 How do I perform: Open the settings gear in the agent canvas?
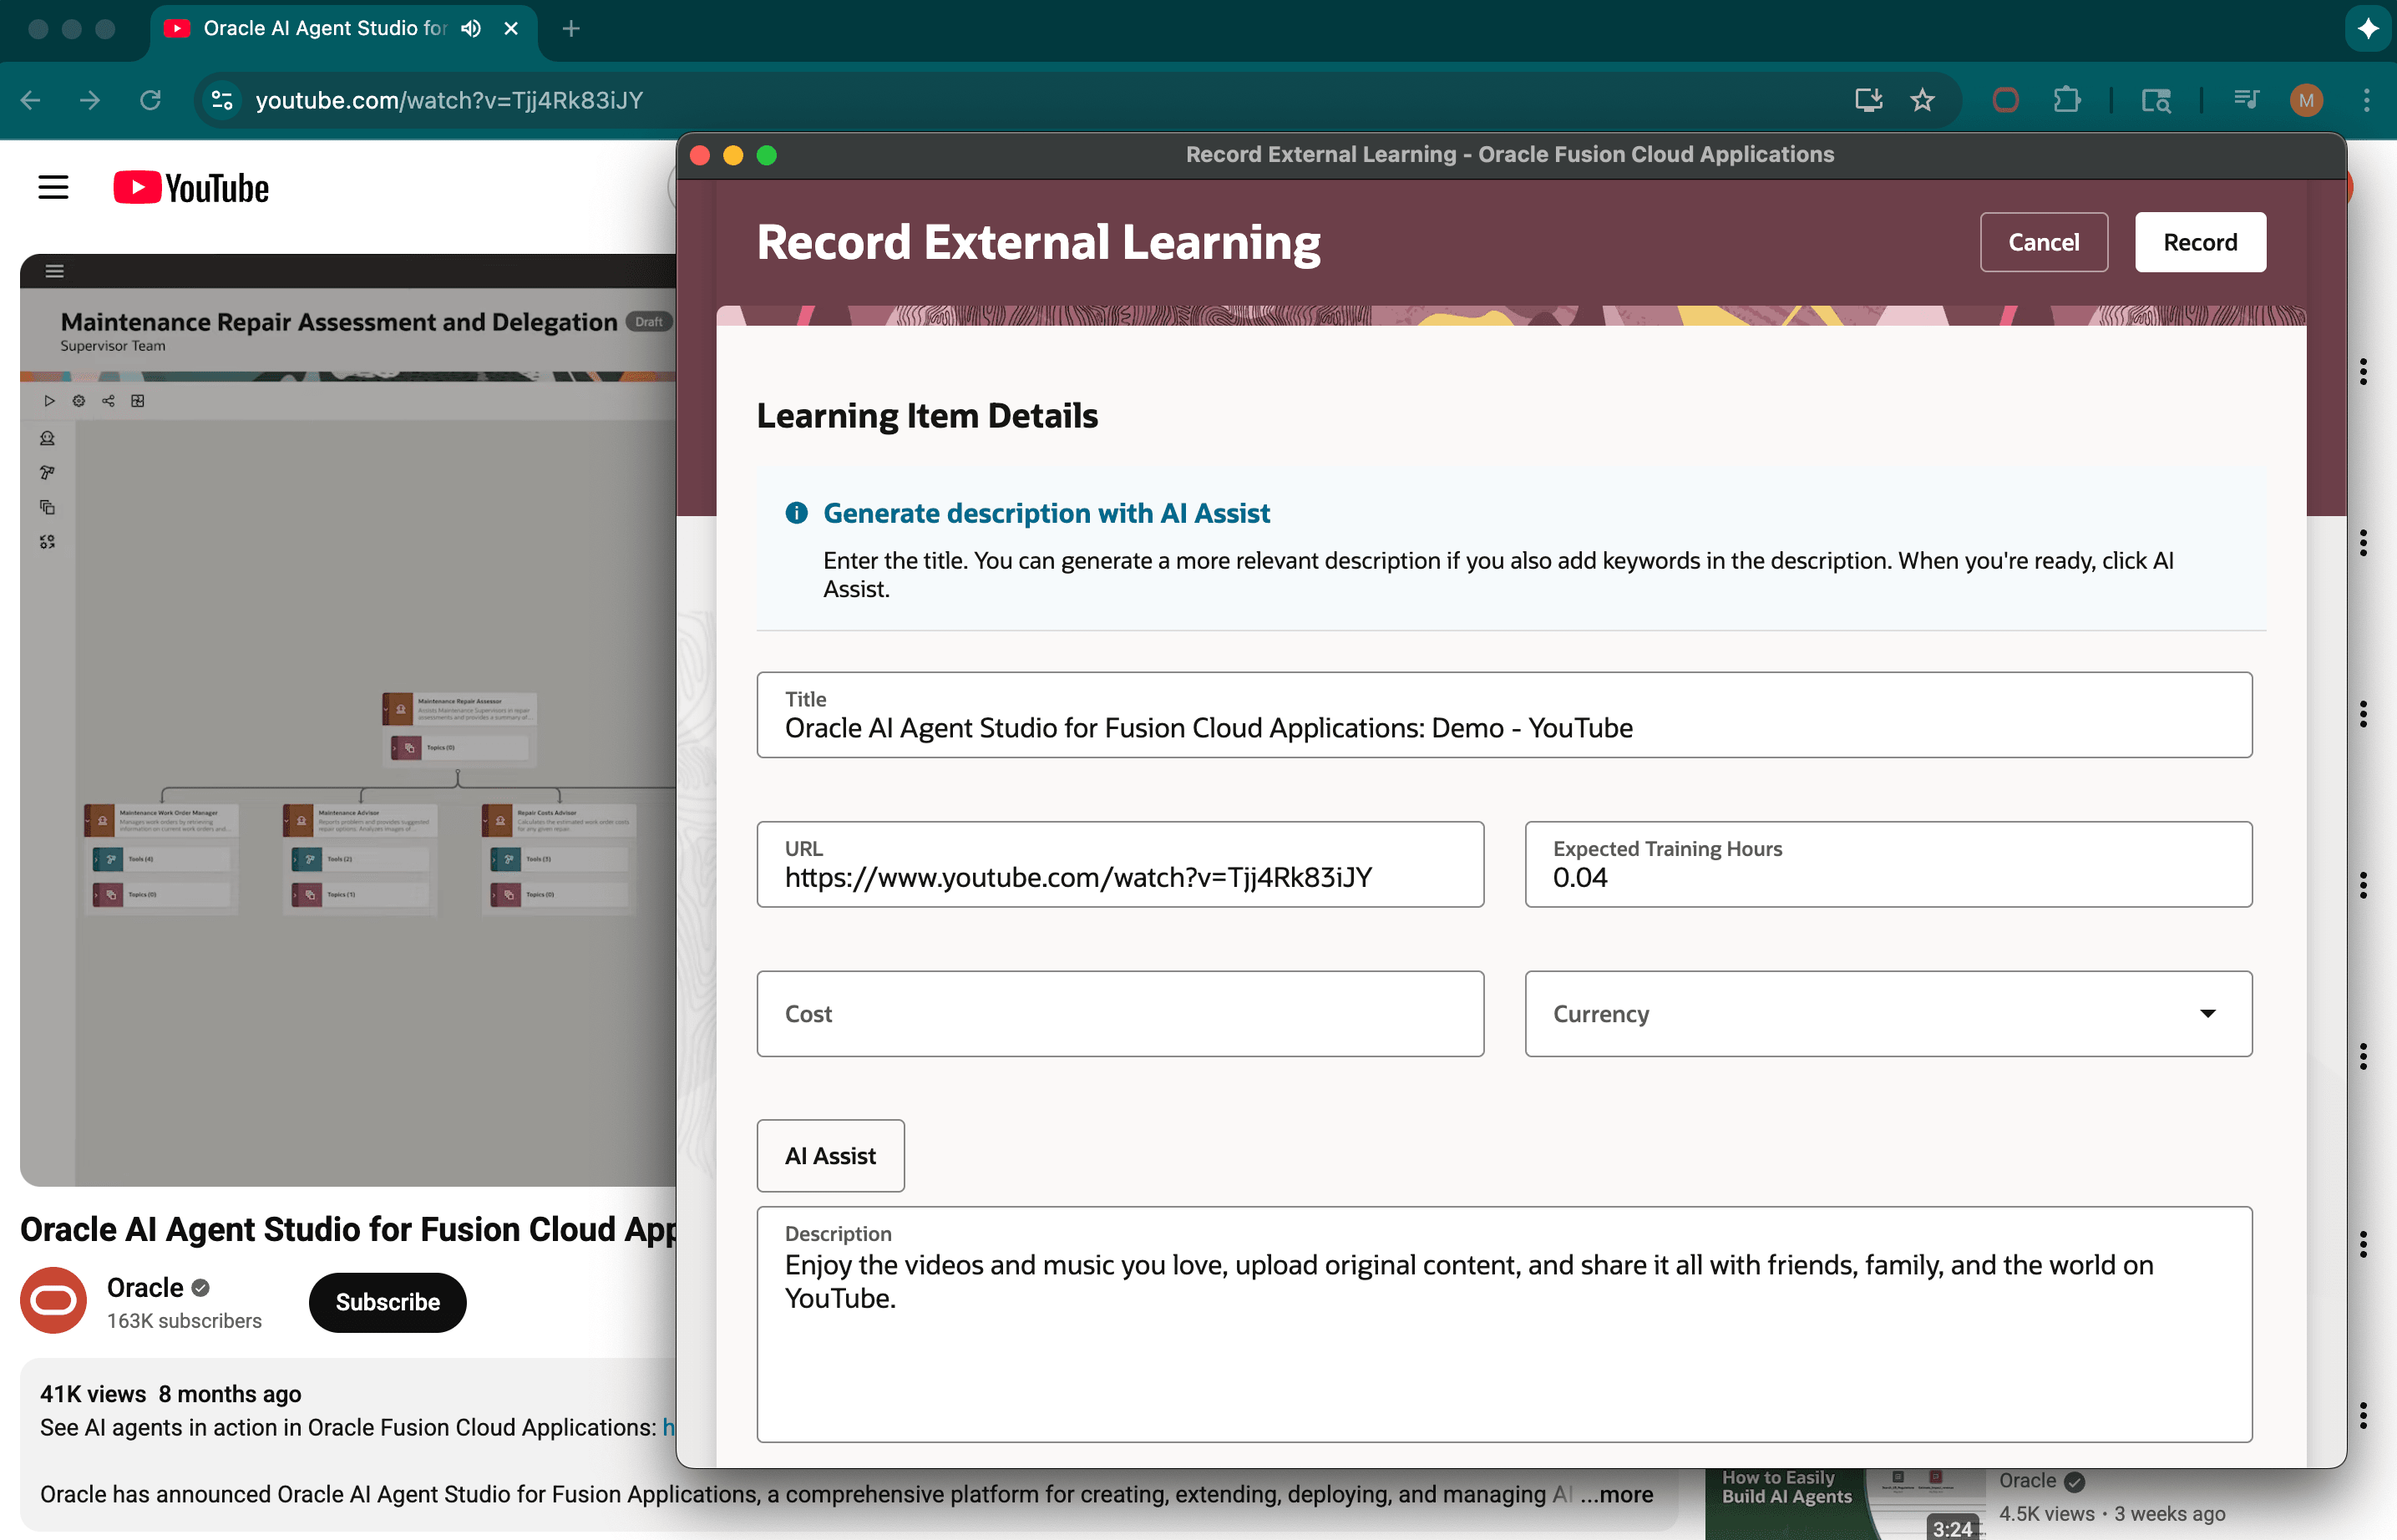click(x=79, y=400)
